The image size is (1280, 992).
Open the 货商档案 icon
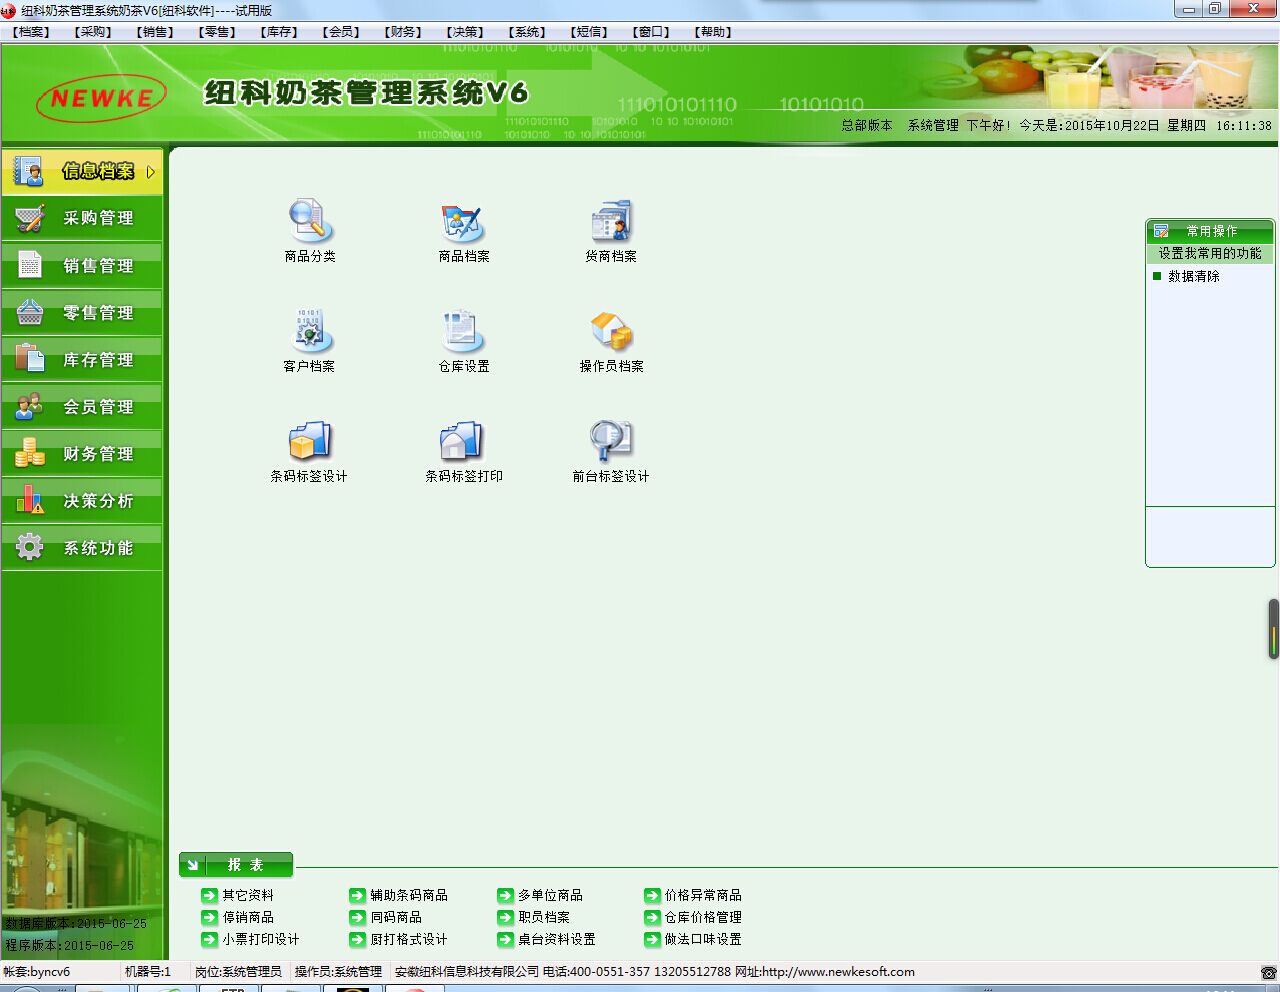tap(611, 222)
